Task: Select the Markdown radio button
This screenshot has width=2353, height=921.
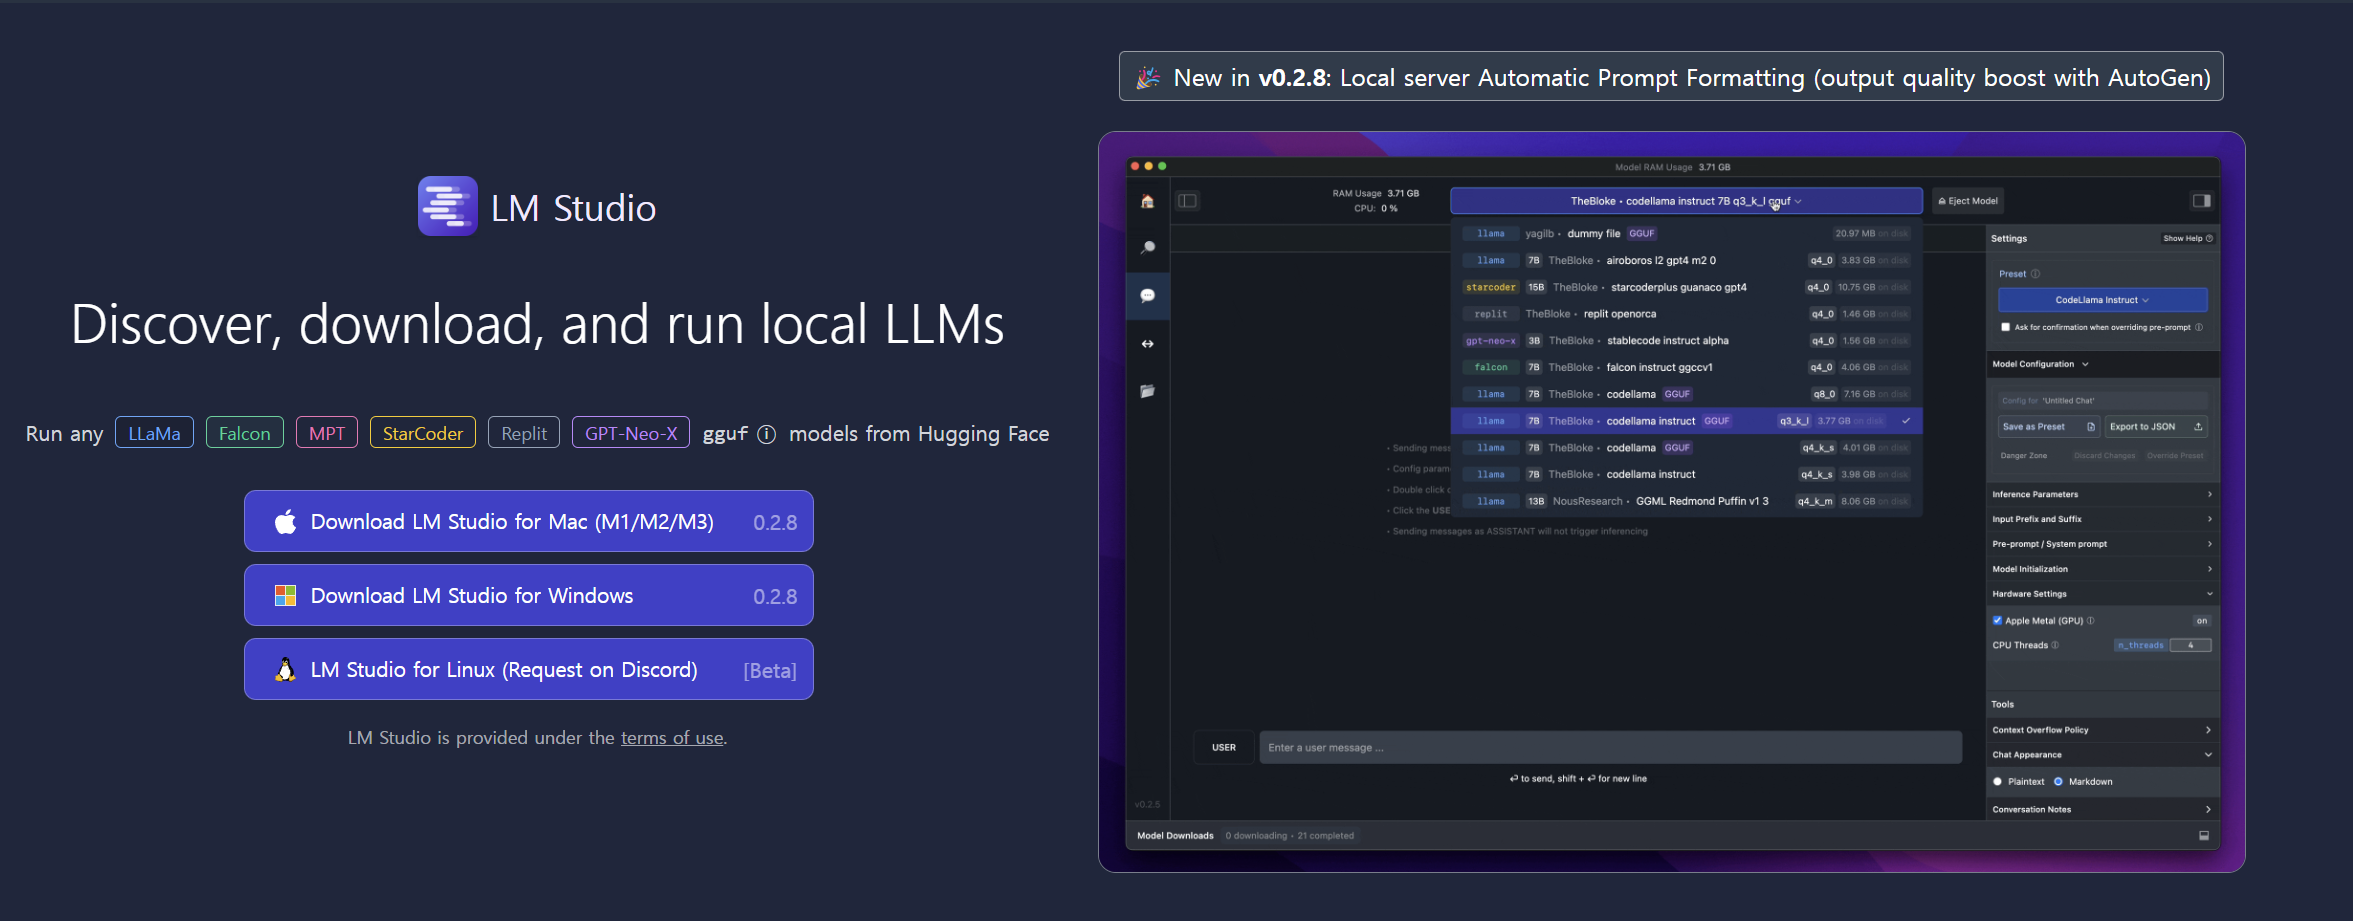Action: [2058, 782]
